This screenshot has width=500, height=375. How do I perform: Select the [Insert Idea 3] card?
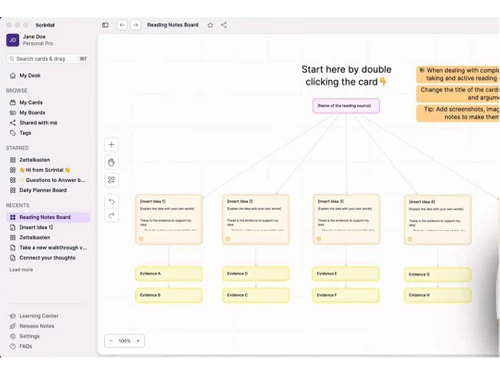pos(346,220)
